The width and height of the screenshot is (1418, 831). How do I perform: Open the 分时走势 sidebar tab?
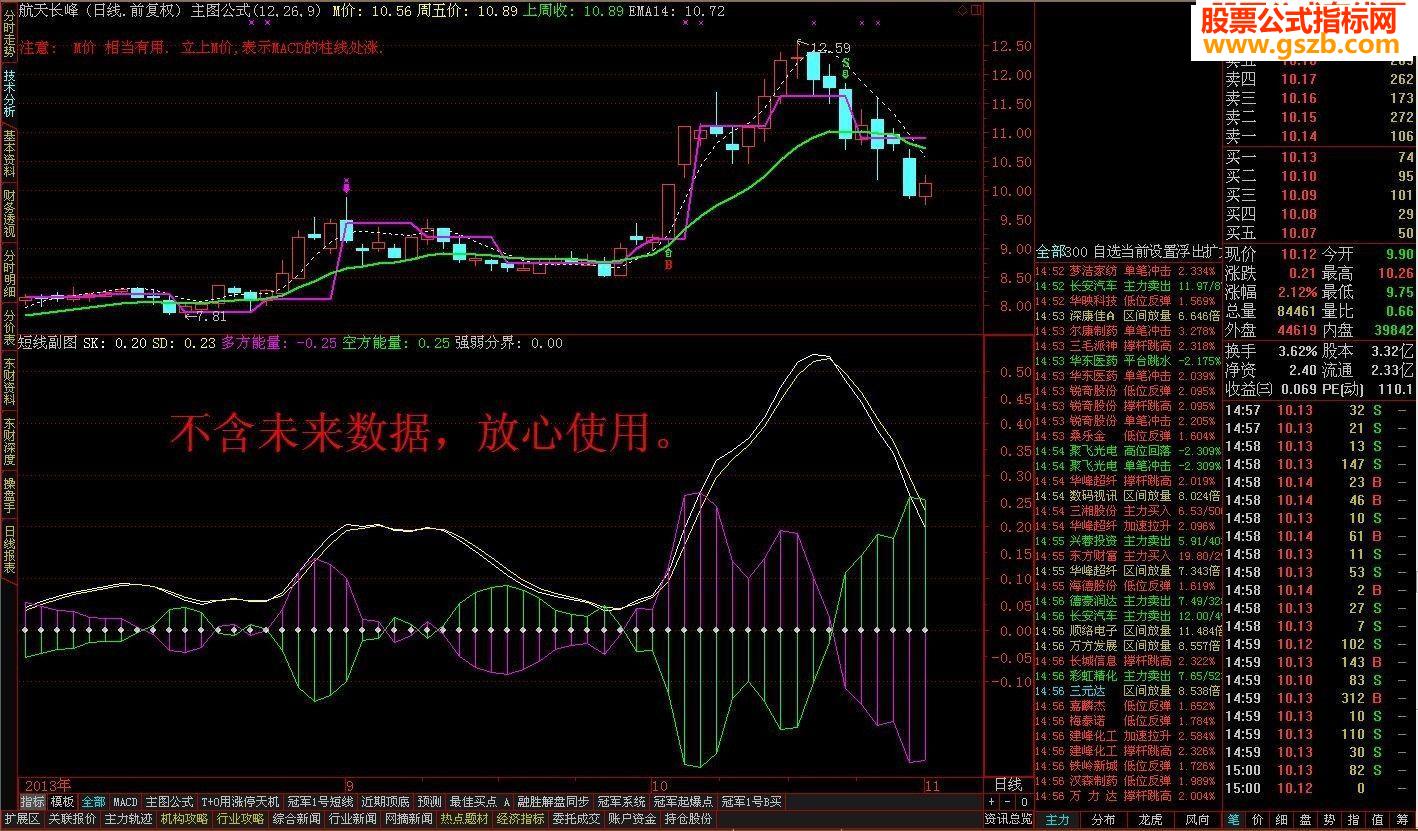click(x=9, y=33)
